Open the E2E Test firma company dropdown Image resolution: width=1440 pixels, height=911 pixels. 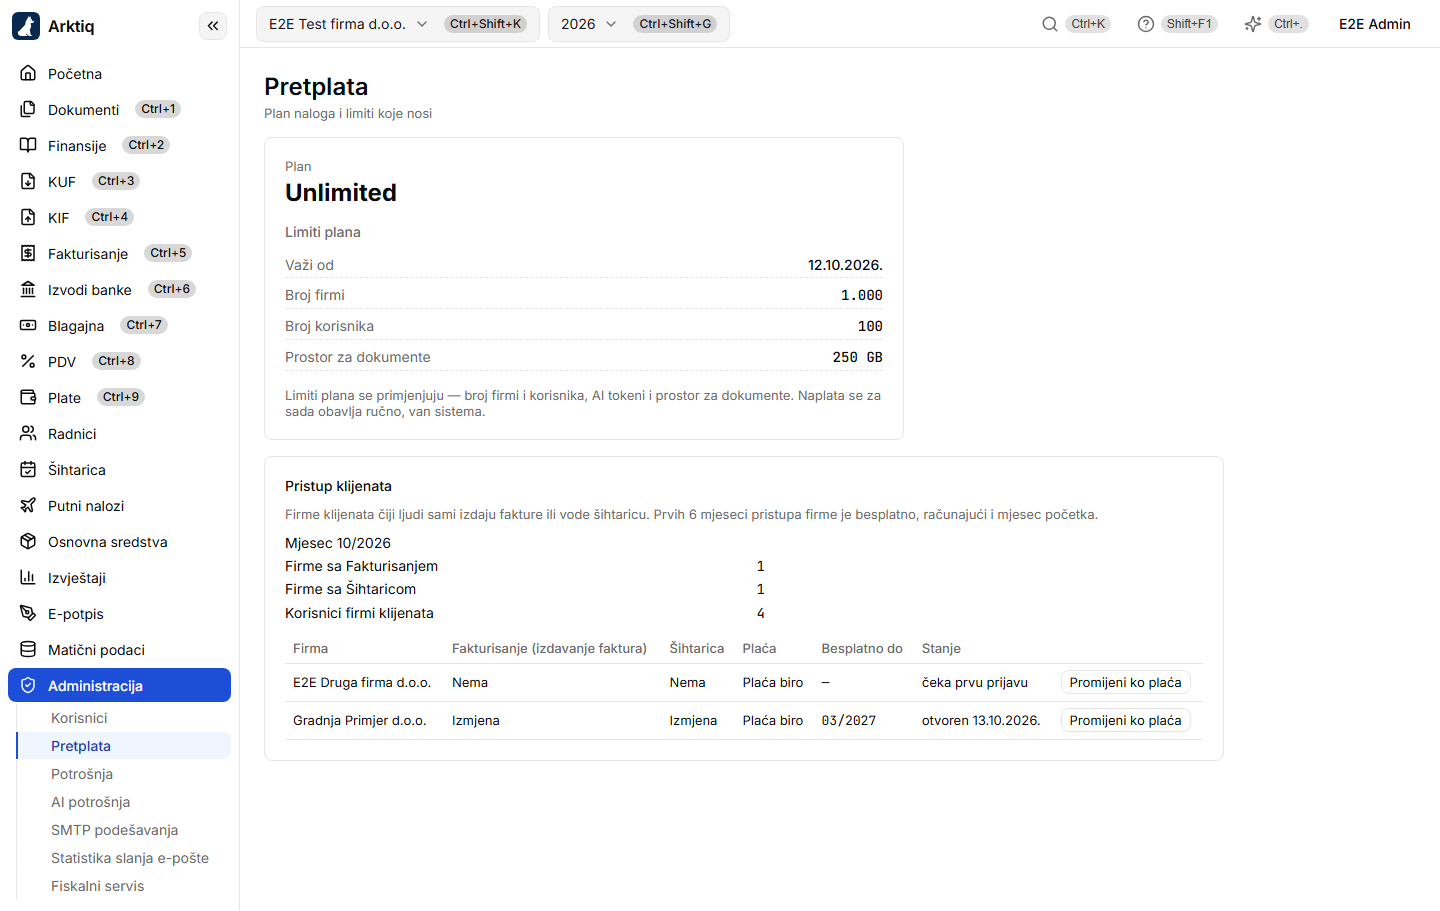pyautogui.click(x=398, y=24)
